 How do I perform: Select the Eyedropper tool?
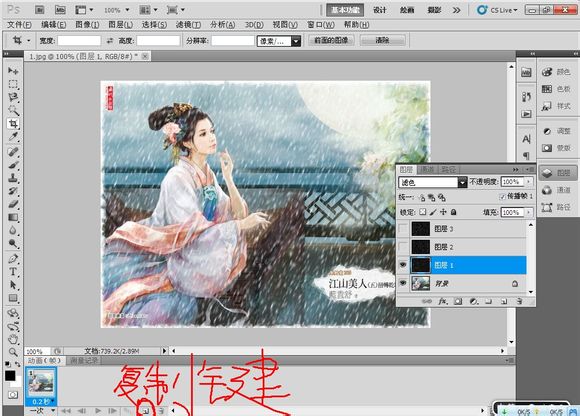click(x=13, y=136)
